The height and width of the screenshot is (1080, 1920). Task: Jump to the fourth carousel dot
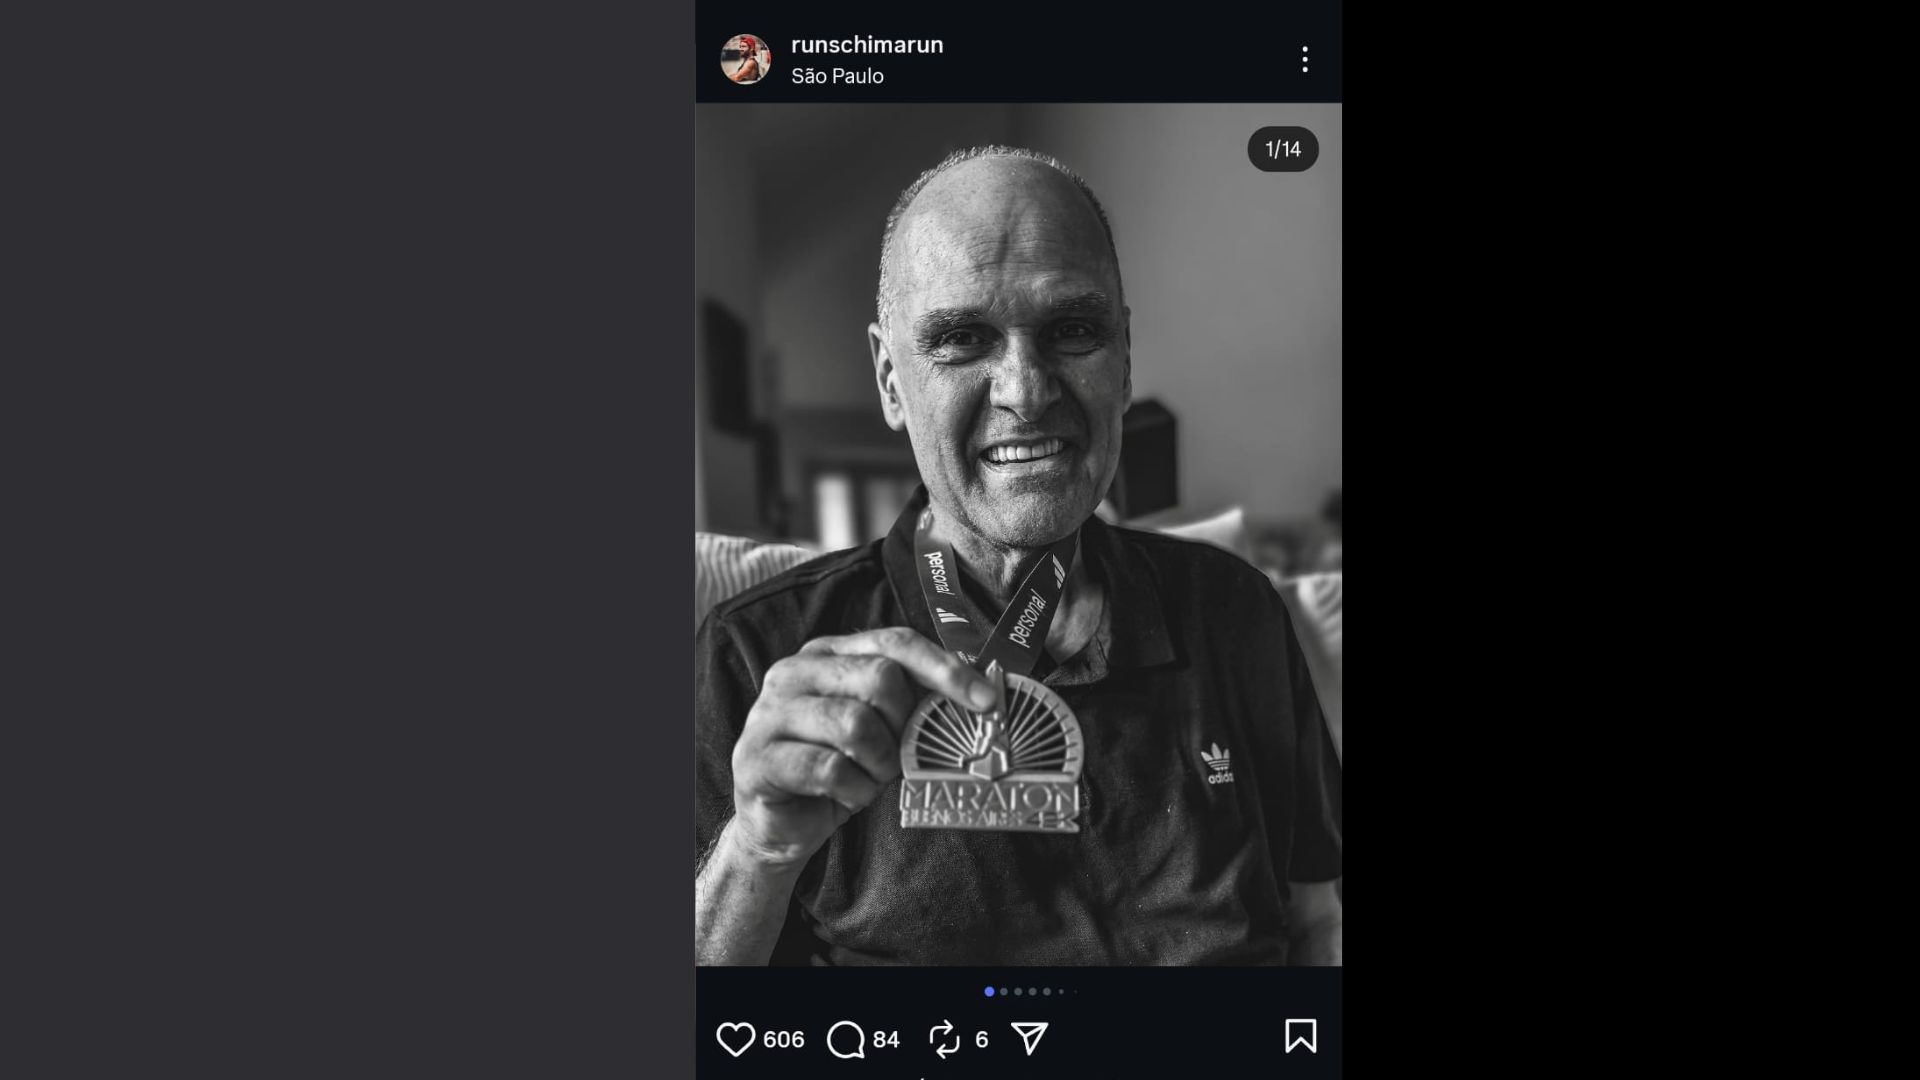point(1033,992)
